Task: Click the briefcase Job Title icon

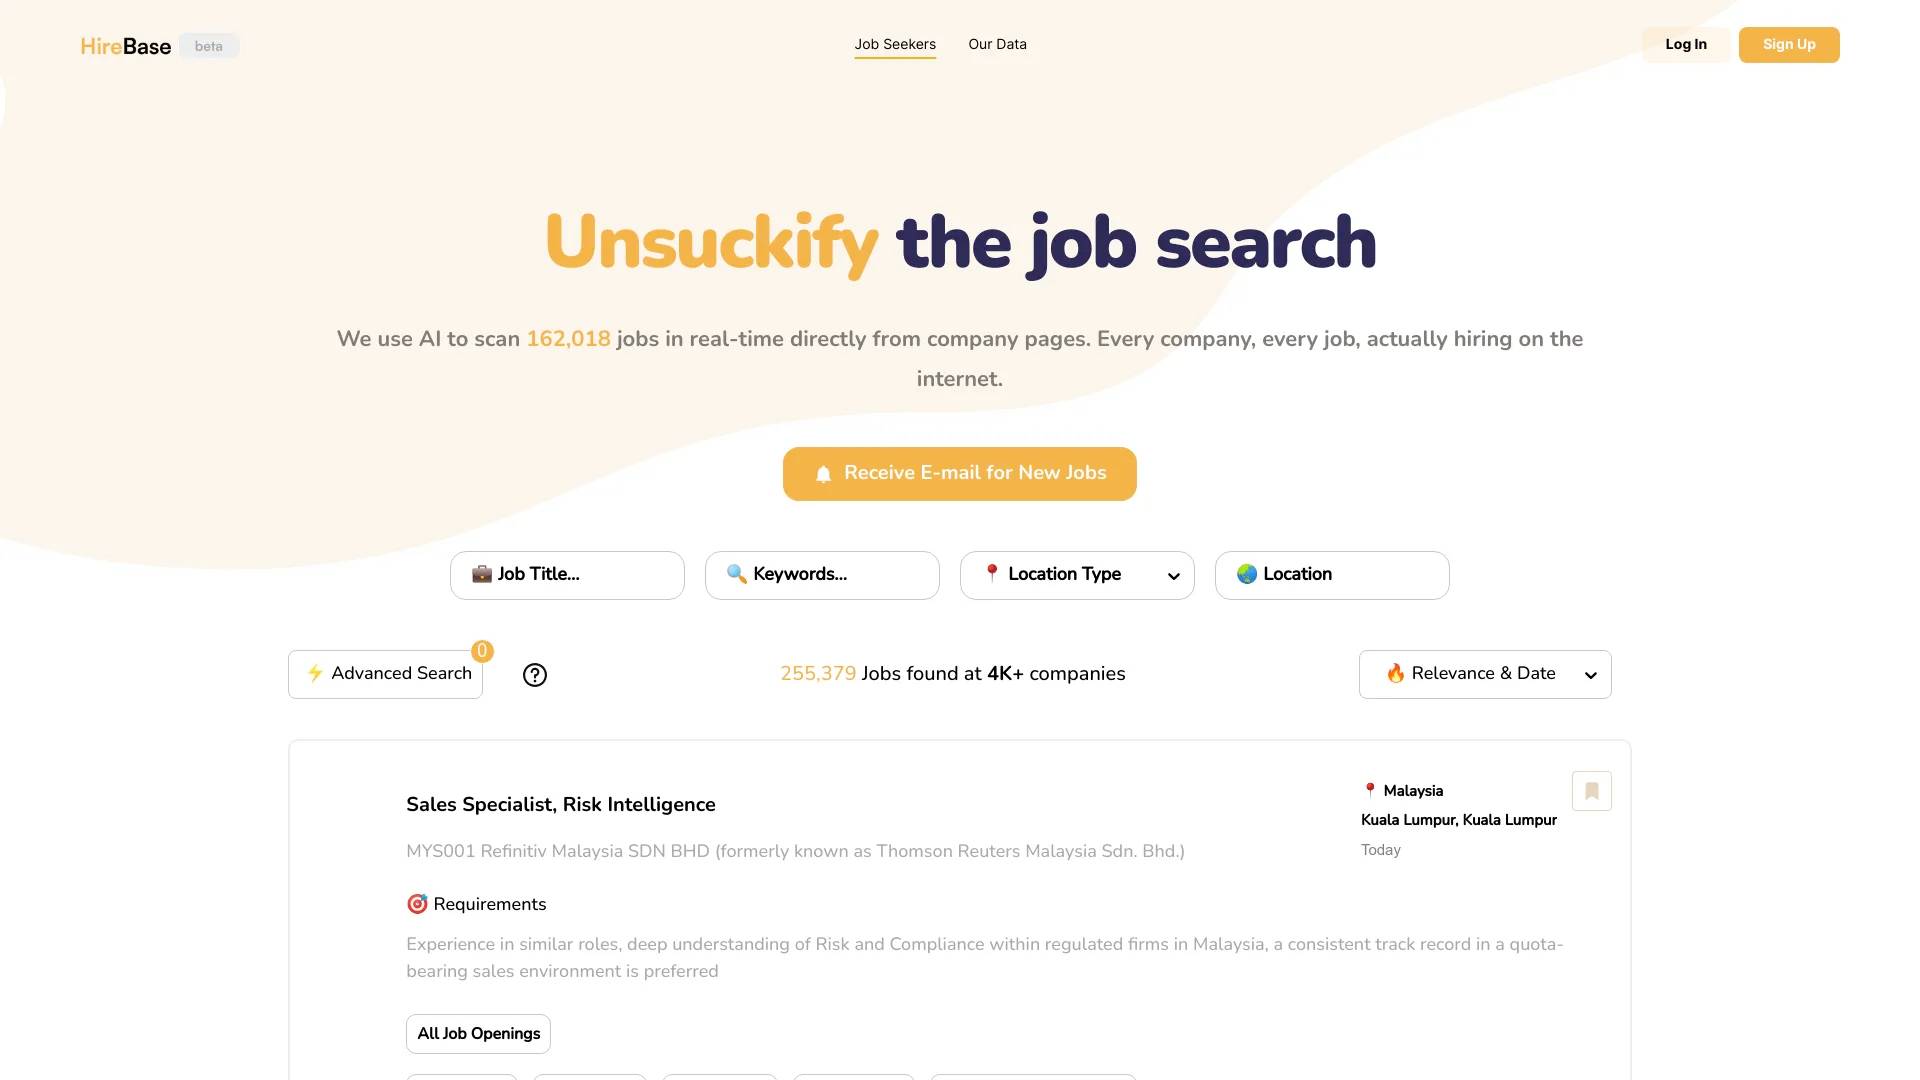Action: point(481,575)
